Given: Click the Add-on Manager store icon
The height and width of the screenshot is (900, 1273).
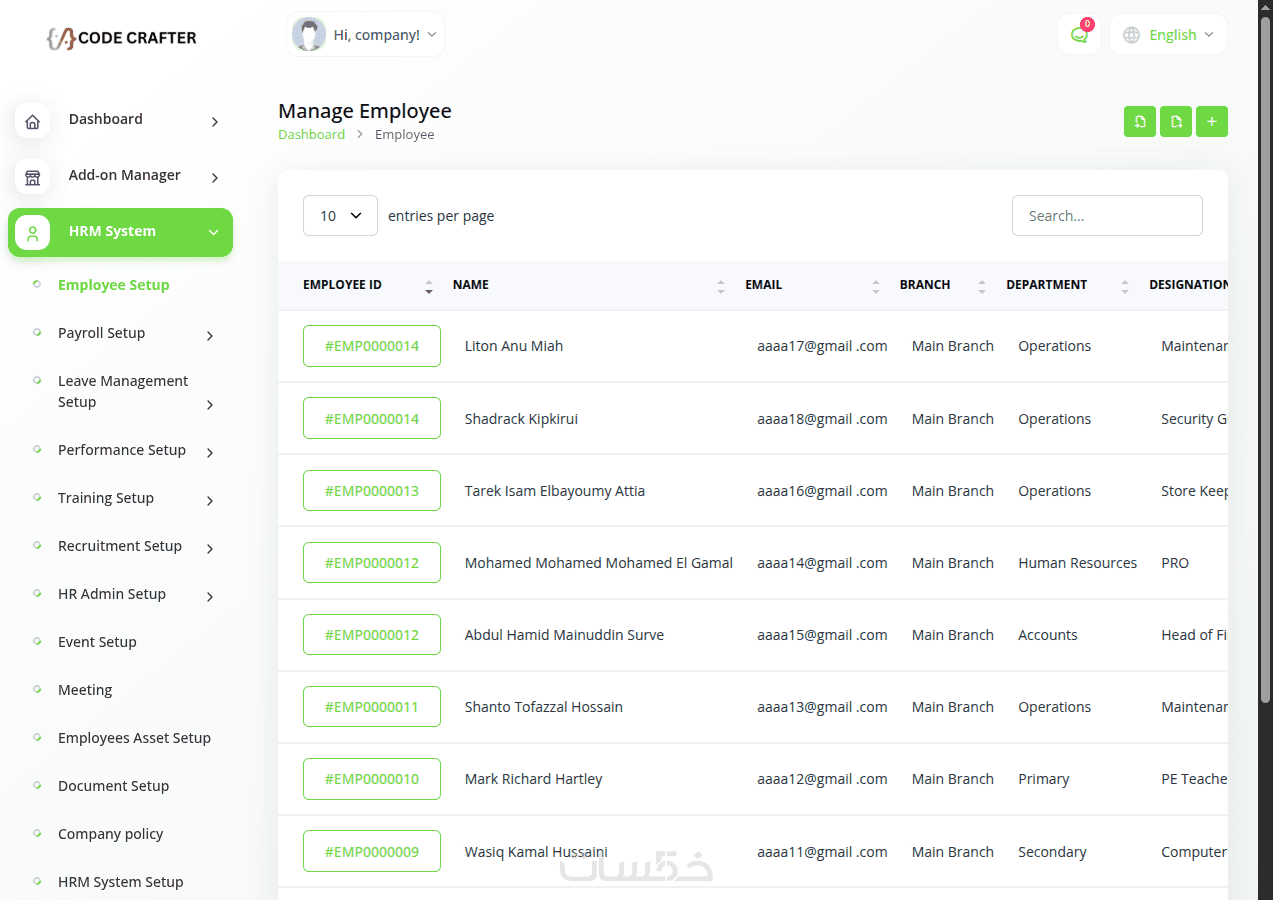Looking at the screenshot, I should point(33,178).
